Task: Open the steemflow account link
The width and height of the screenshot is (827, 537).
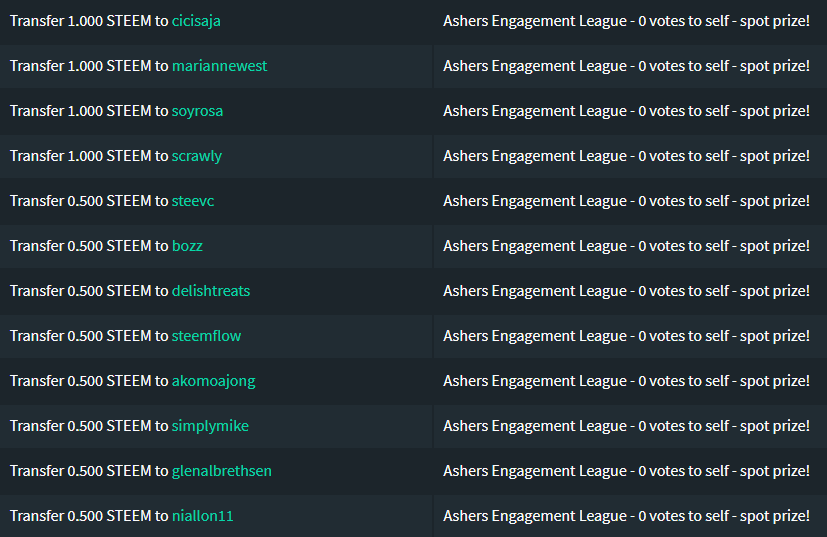Action: click(206, 336)
